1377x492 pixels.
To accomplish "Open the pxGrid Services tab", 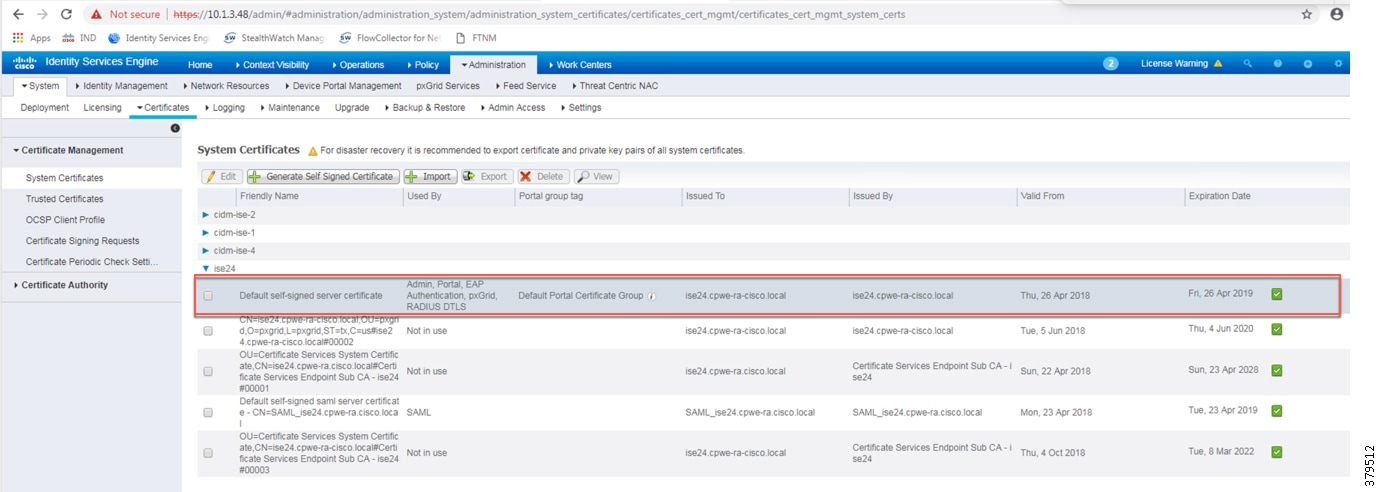I will click(448, 86).
